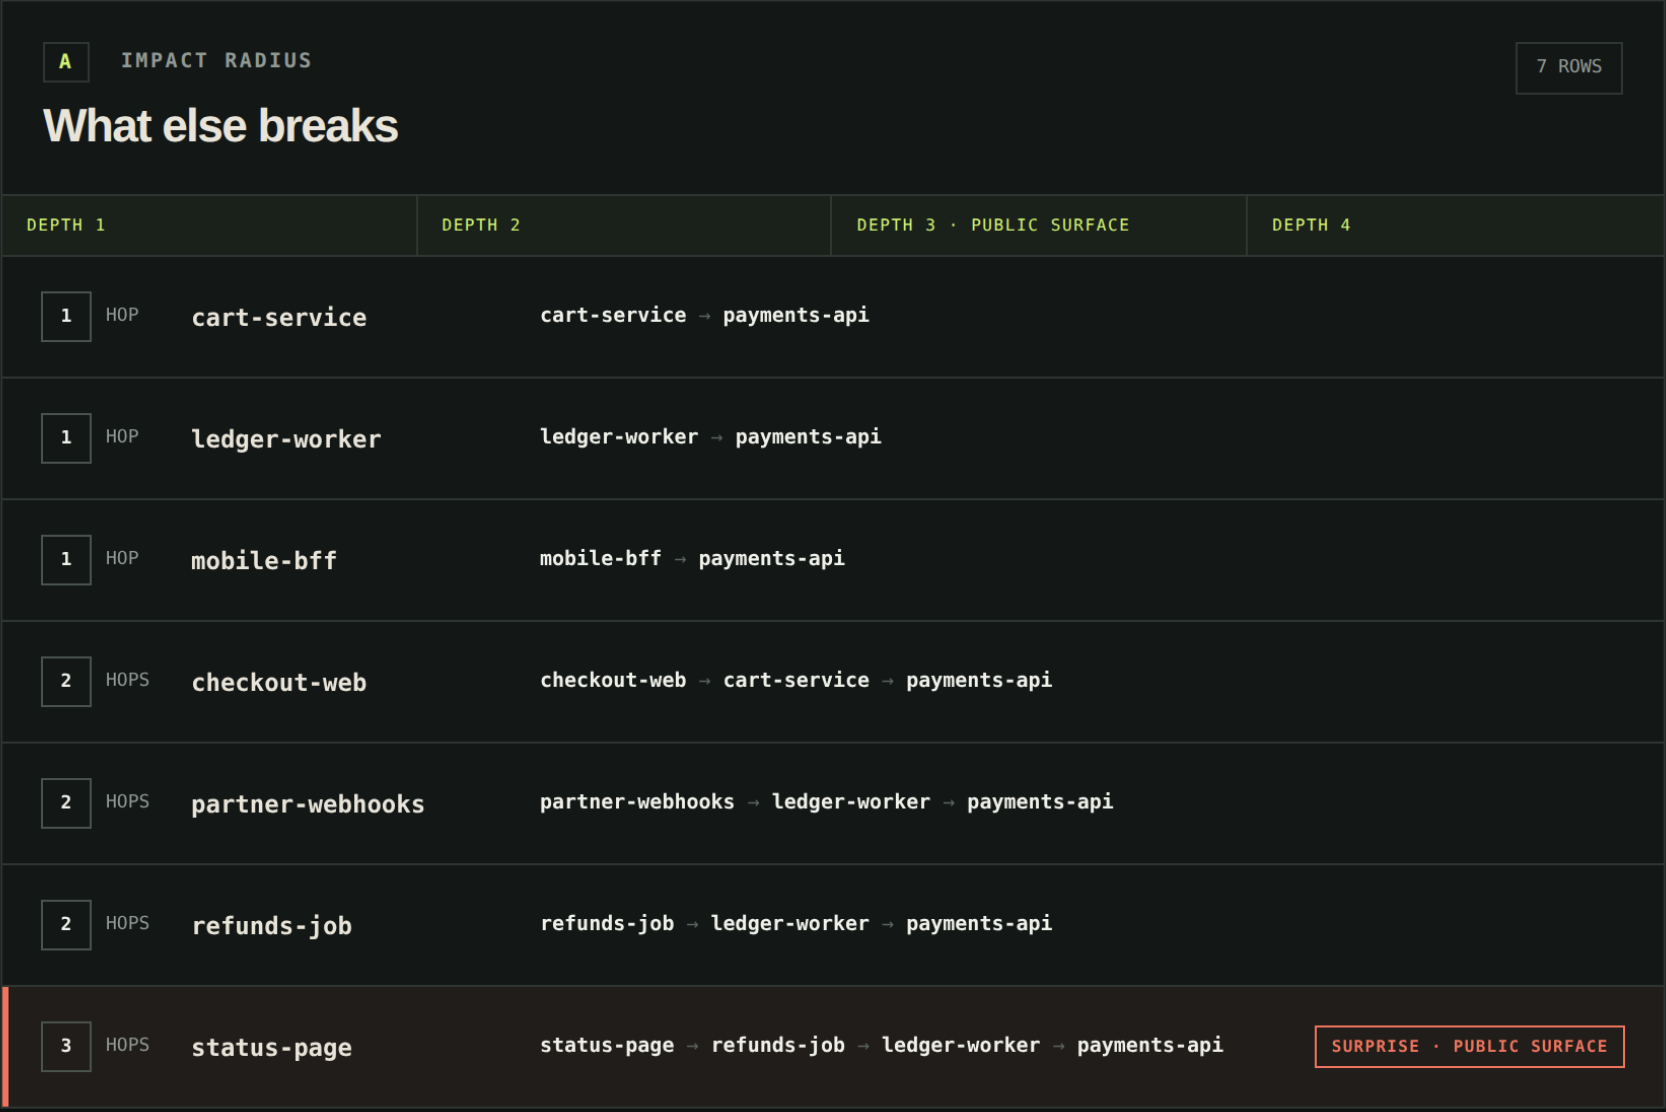Click the "A" section badge
1666x1112 pixels.
click(x=66, y=62)
